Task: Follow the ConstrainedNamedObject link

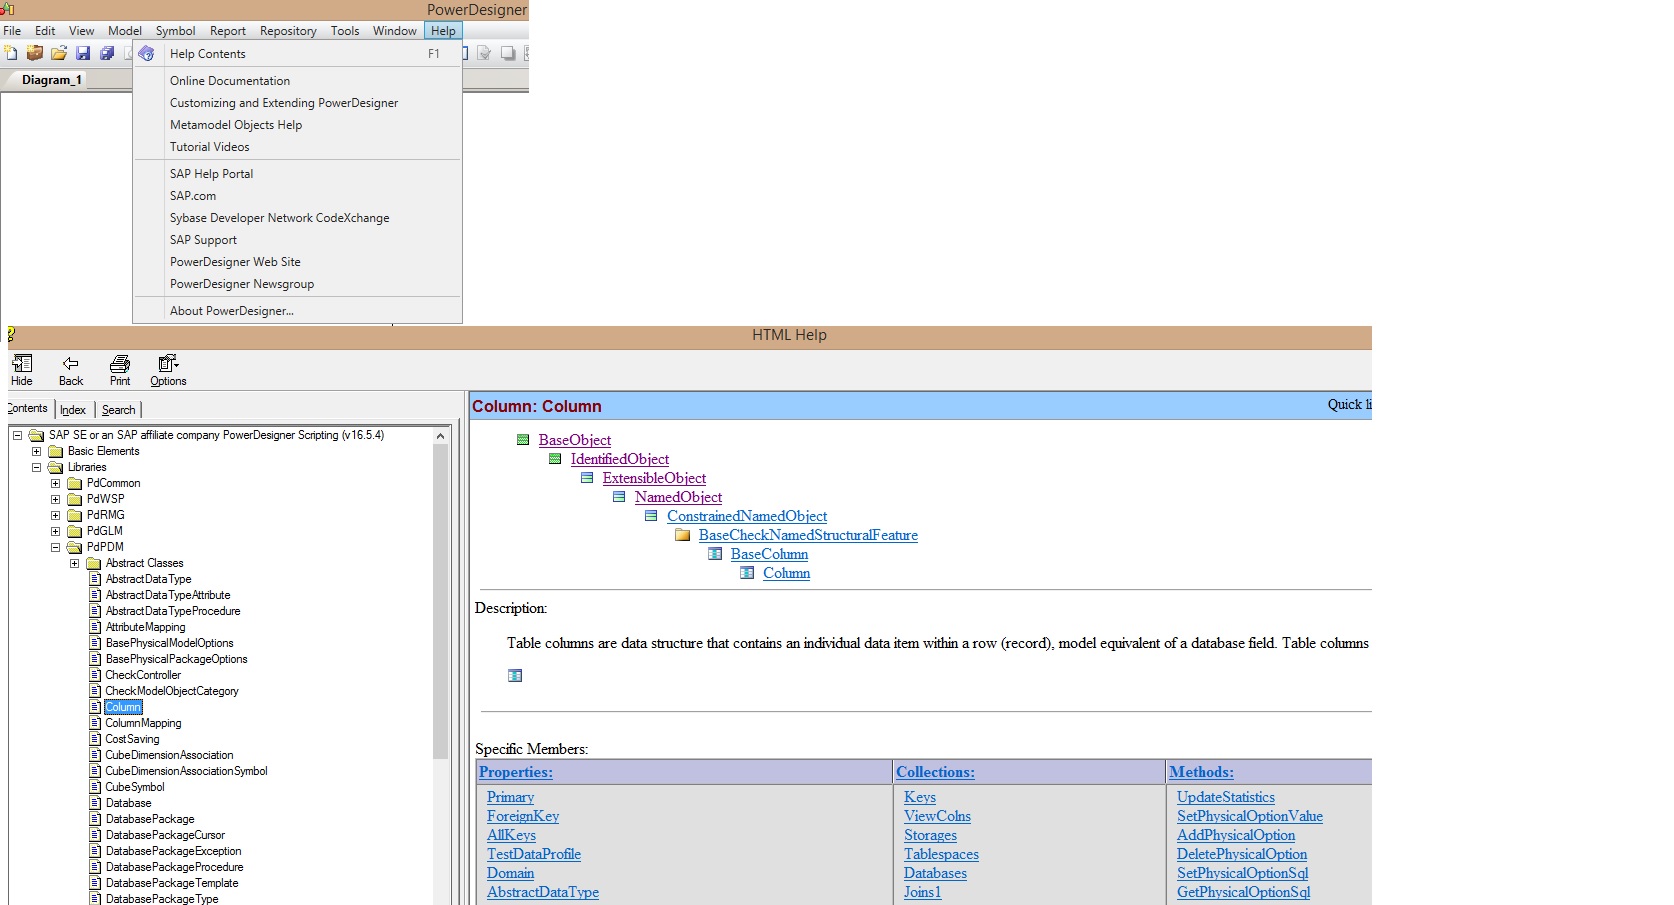Action: 747,516
